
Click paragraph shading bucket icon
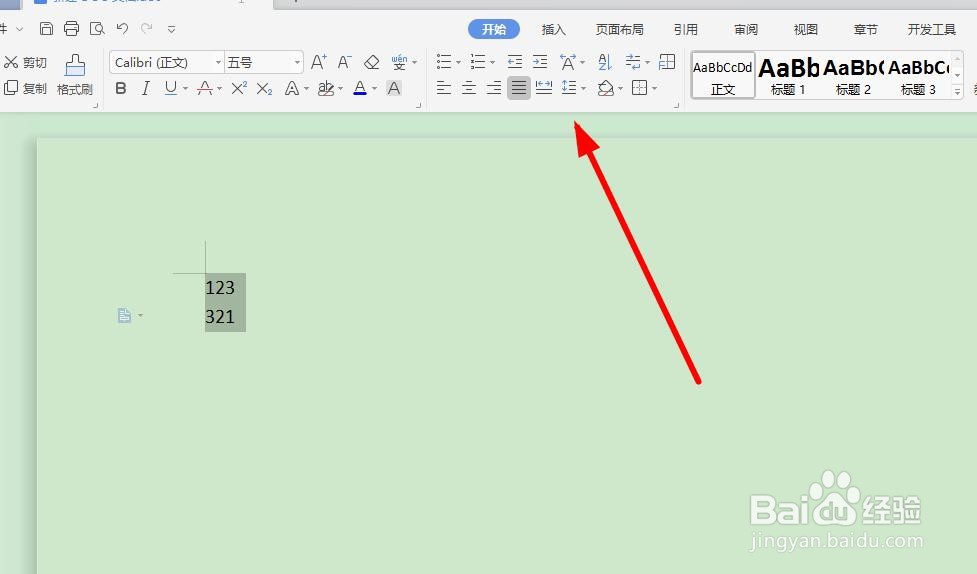[x=606, y=88]
